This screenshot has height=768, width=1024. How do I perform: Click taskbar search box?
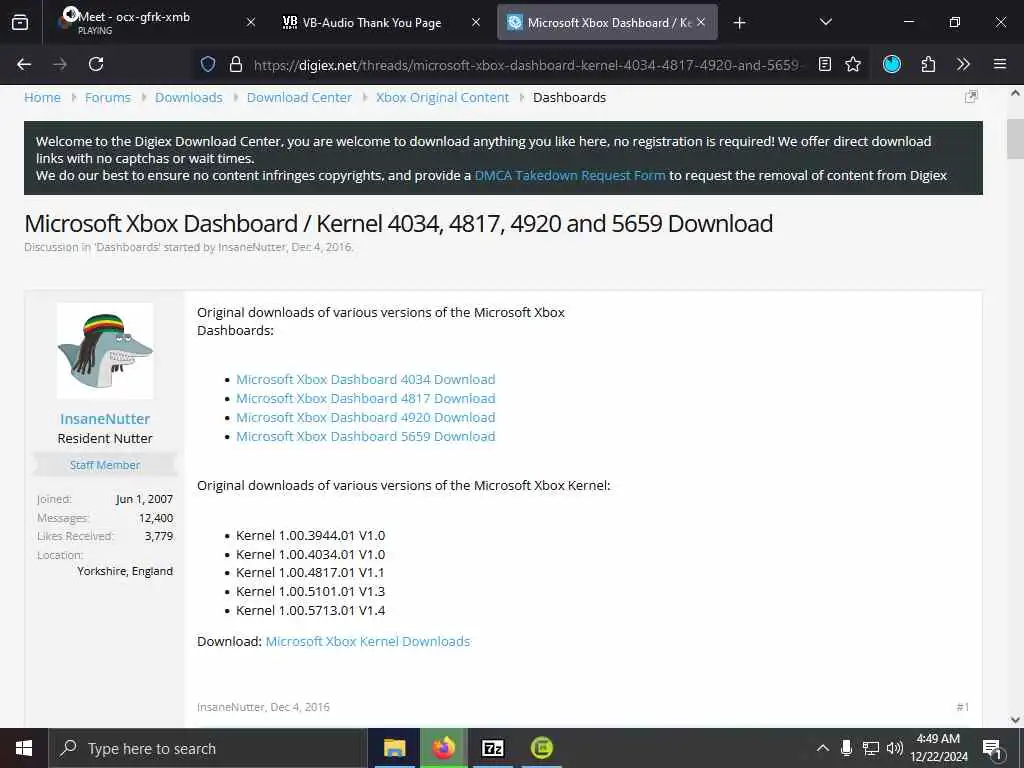pyautogui.click(x=208, y=748)
